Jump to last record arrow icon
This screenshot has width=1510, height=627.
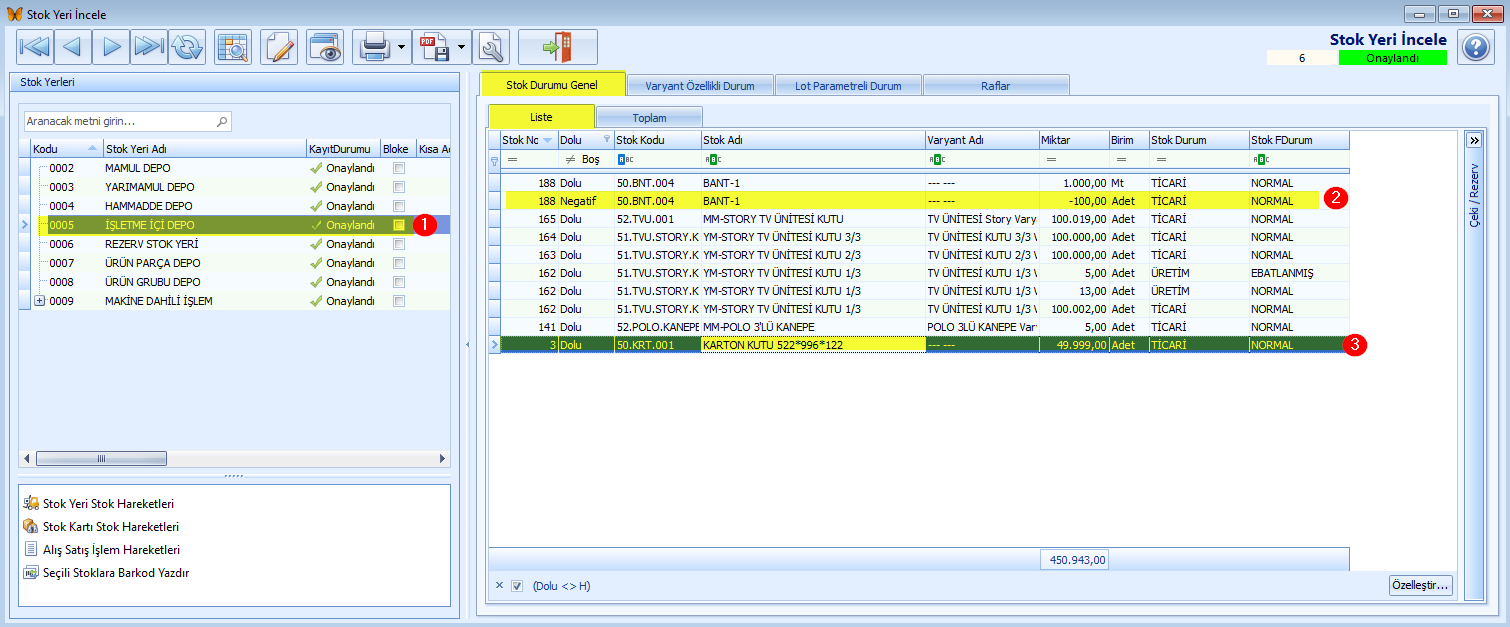coord(149,47)
